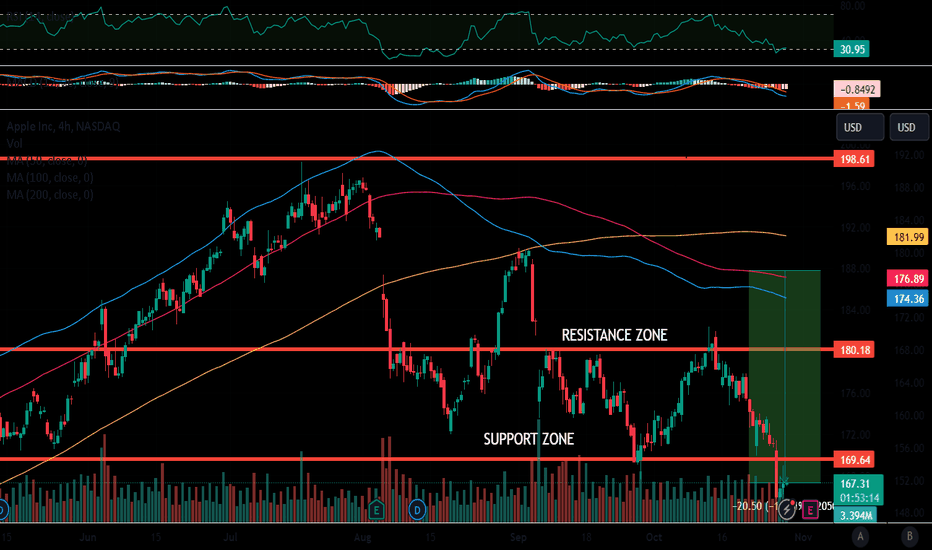The height and width of the screenshot is (550, 932).
Task: Open the left USD currency selector
Action: (859, 127)
